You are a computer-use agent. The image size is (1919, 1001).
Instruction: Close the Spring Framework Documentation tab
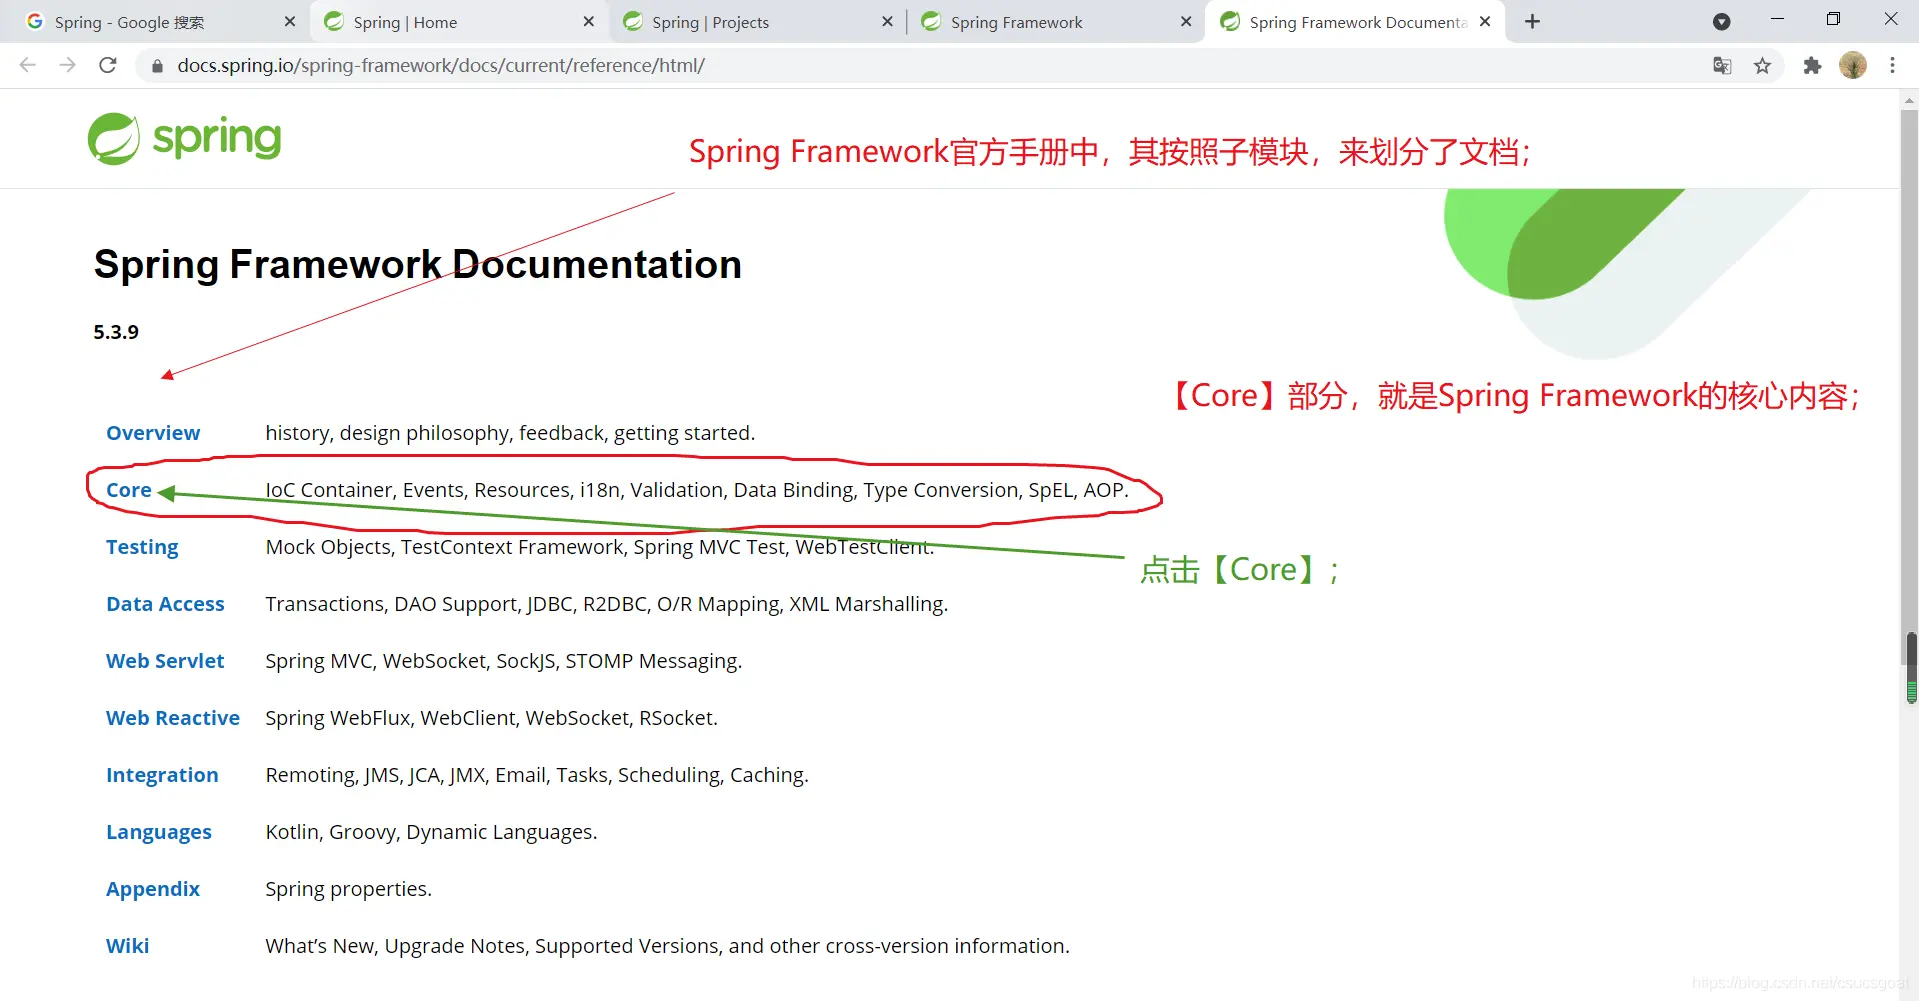[x=1485, y=21]
